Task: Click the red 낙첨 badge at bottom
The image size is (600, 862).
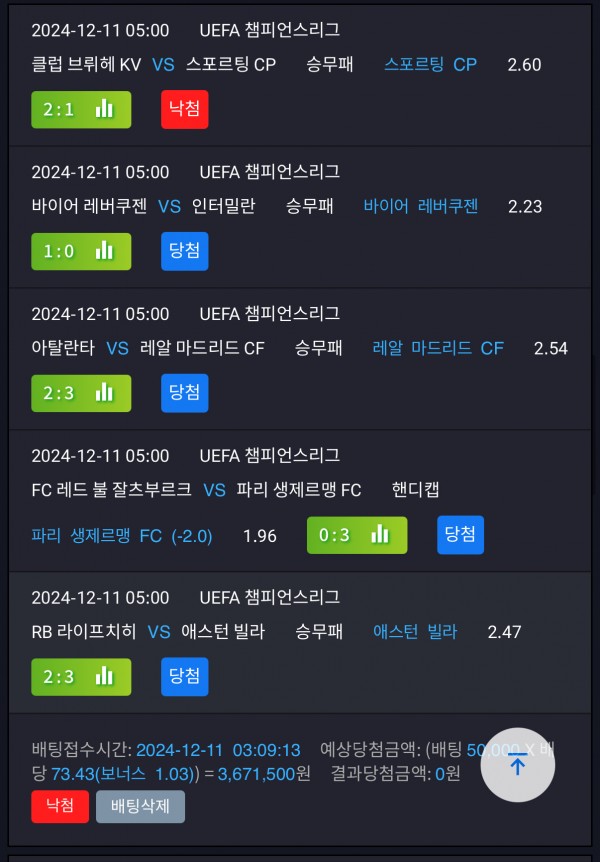Action: coord(60,806)
